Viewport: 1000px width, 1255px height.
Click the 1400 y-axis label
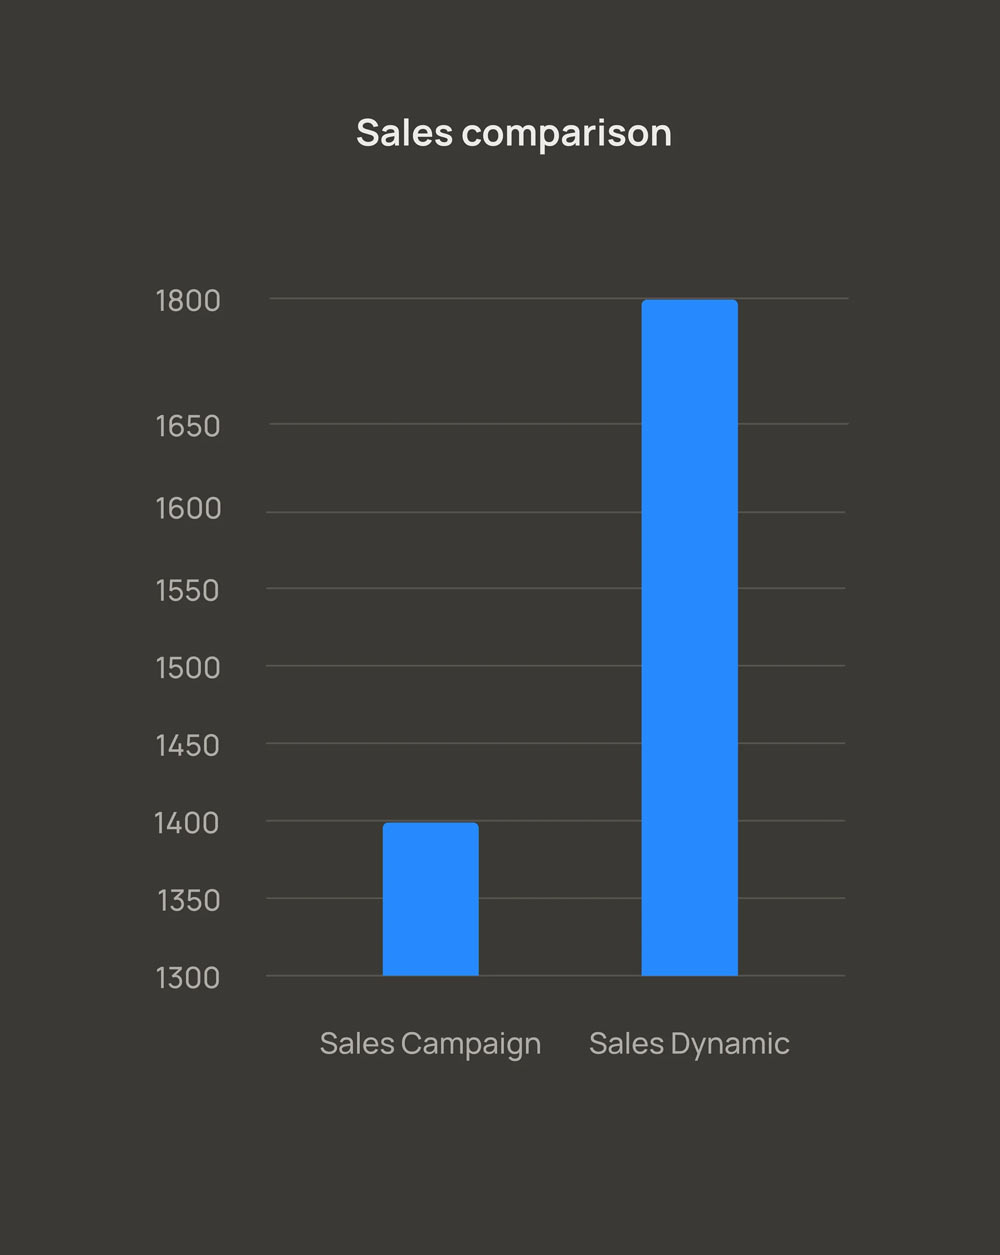click(x=187, y=823)
